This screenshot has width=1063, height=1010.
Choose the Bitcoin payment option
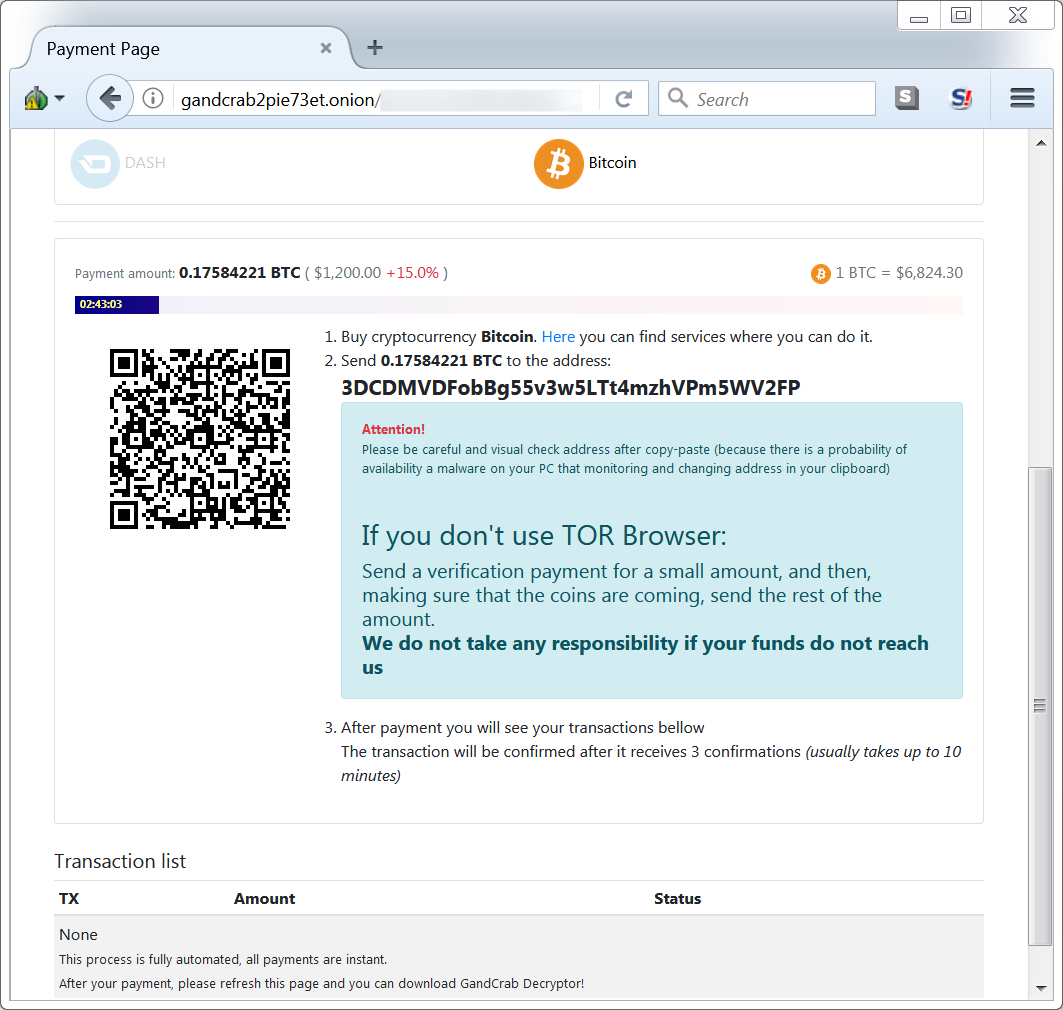click(586, 163)
